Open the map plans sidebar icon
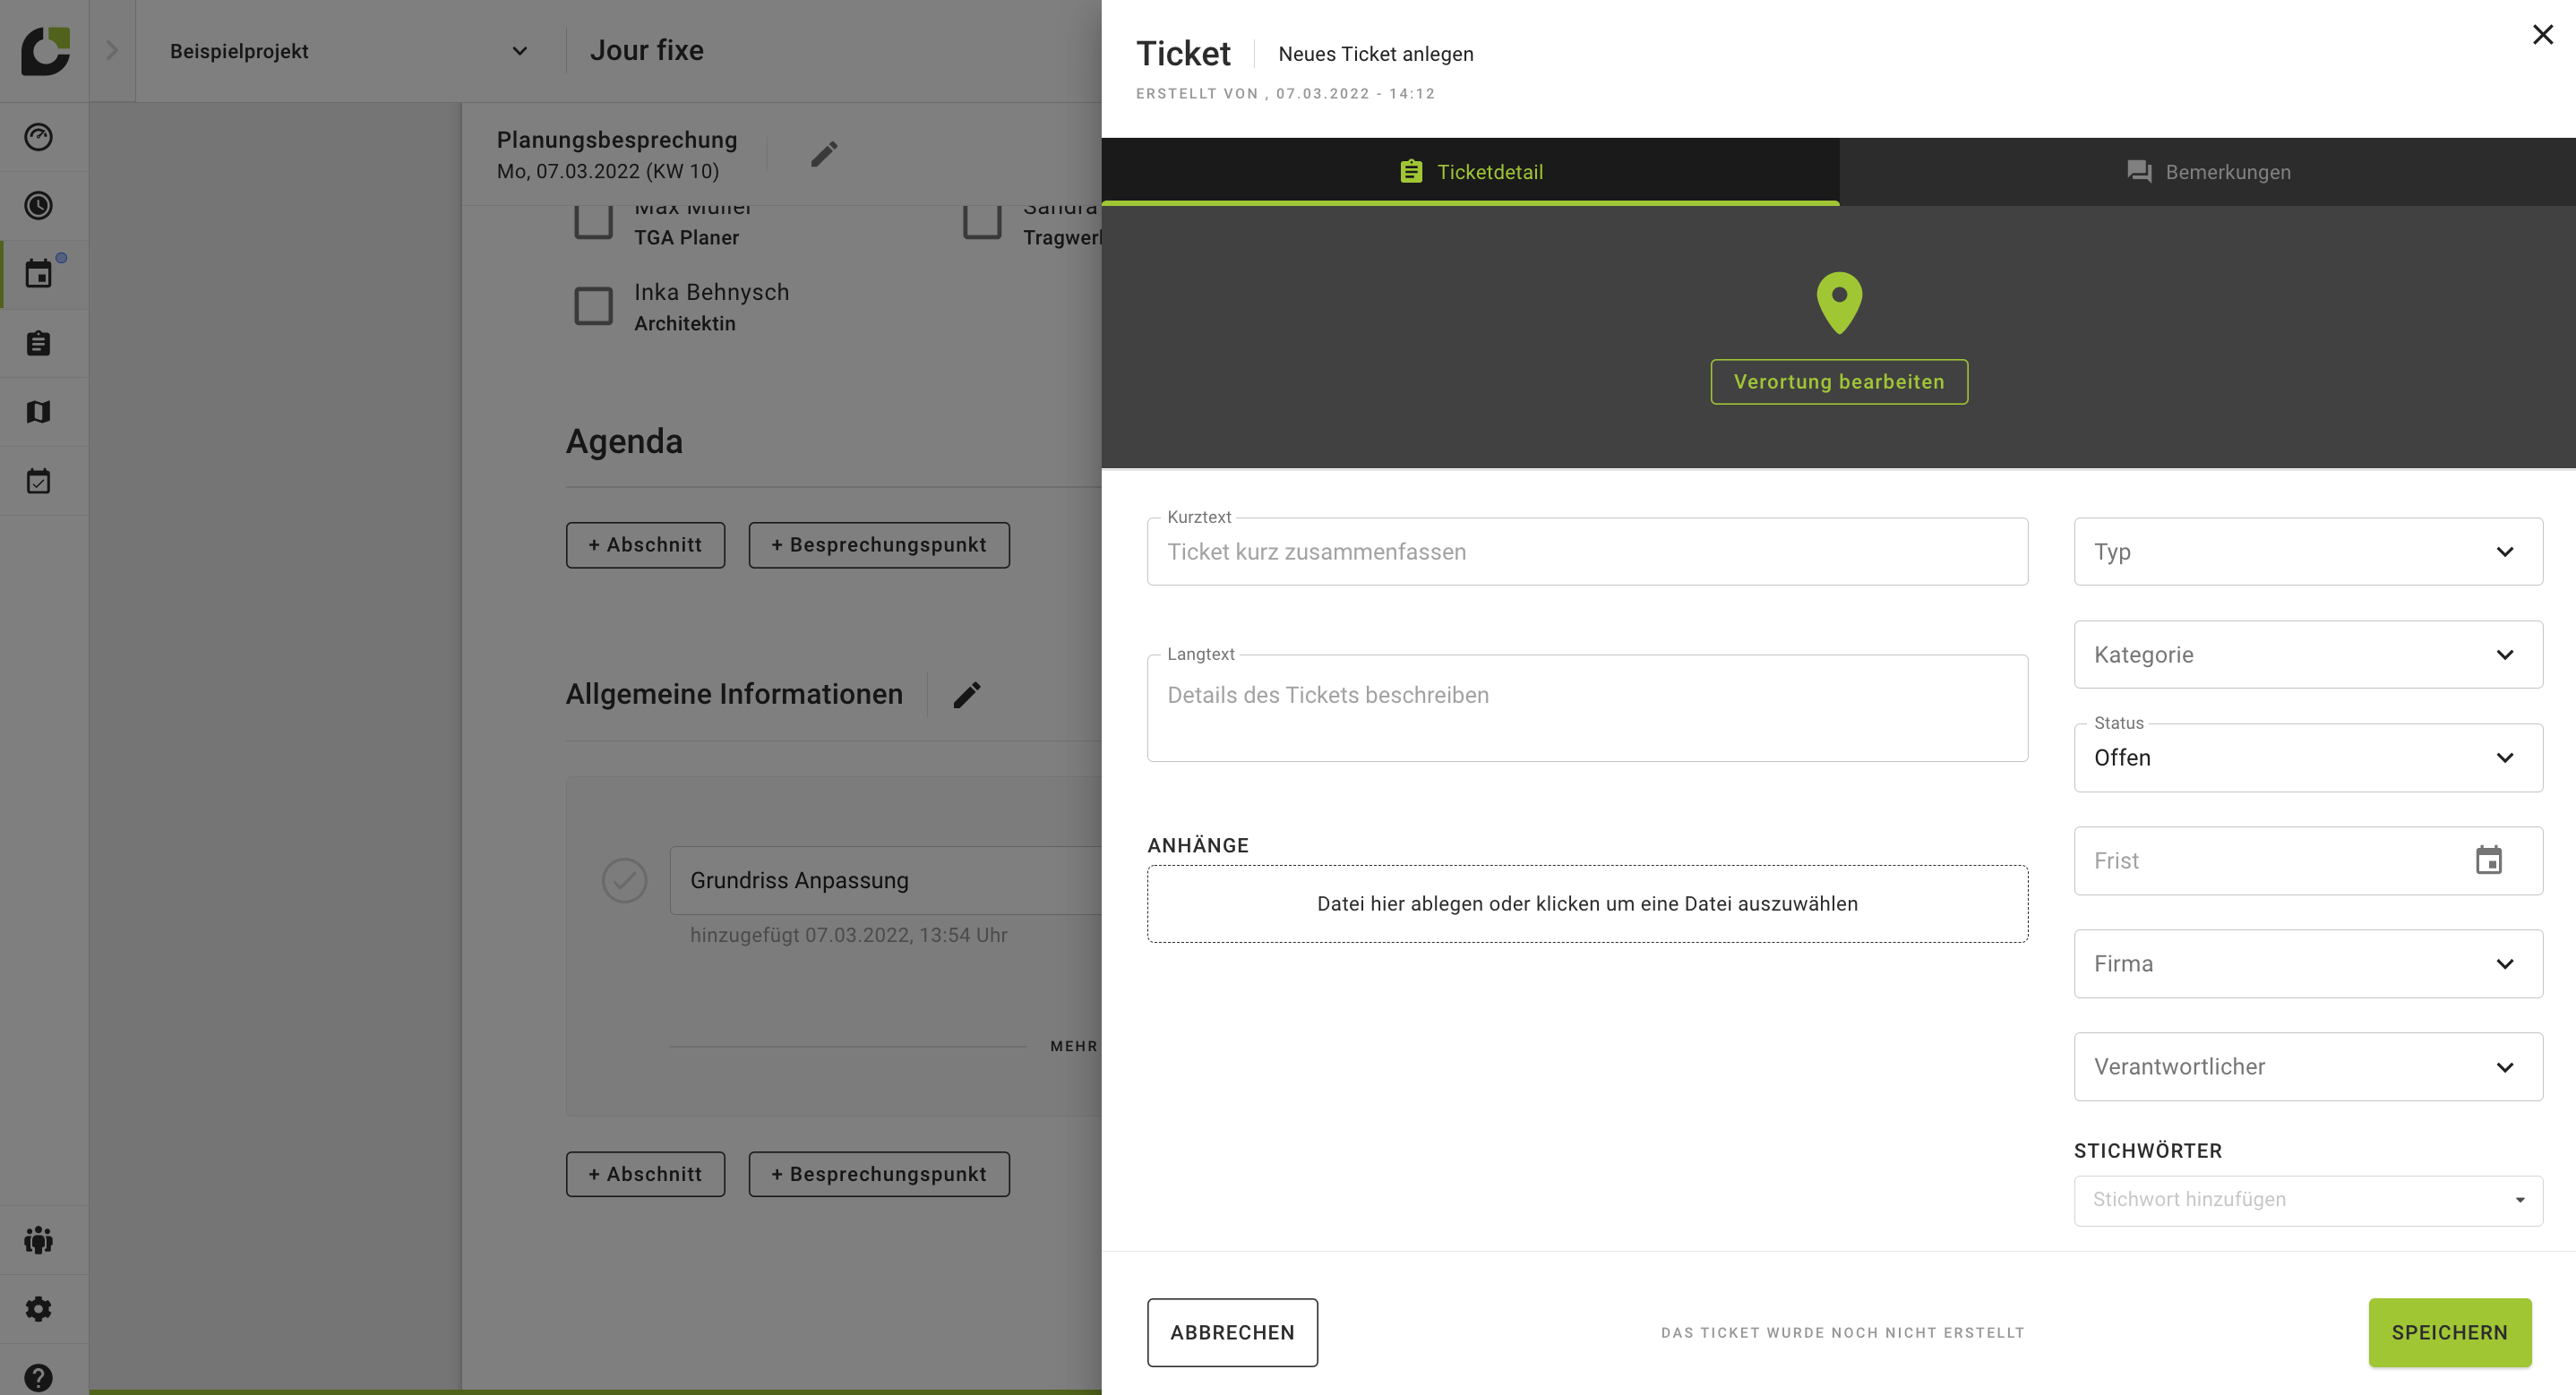Viewport: 2576px width, 1395px height. point(38,412)
